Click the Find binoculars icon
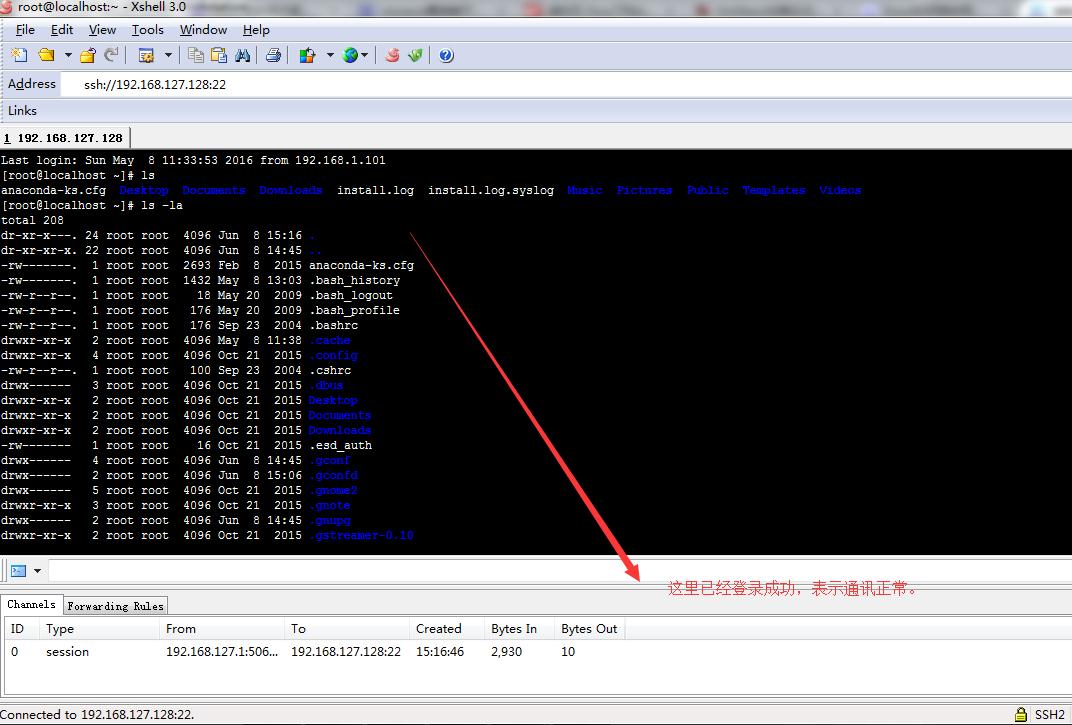This screenshot has height=725, width=1072. (x=243, y=55)
